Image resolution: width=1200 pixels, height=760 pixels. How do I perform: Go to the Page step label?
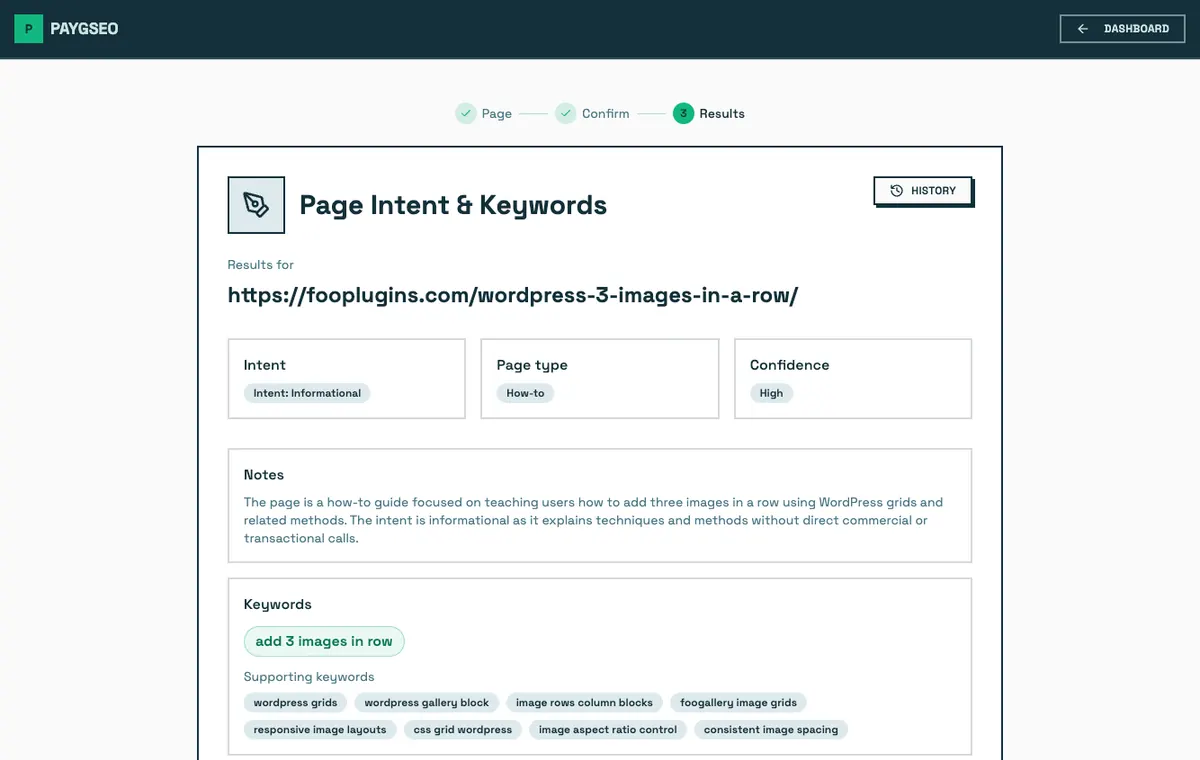[x=497, y=114]
